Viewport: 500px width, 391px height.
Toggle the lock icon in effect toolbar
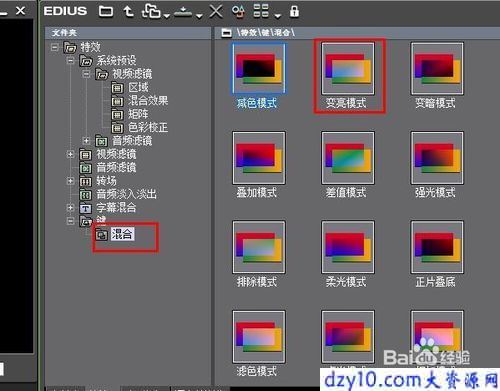294,11
